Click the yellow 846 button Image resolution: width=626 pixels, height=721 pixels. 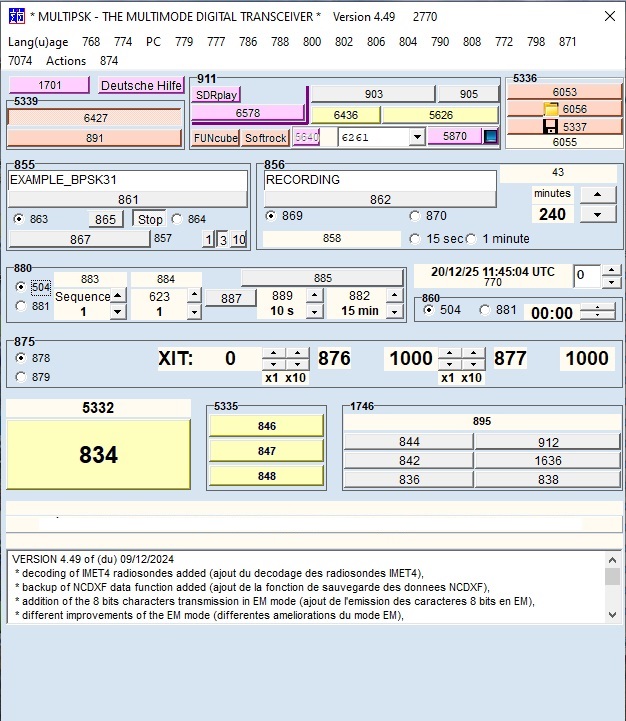[x=267, y=426]
